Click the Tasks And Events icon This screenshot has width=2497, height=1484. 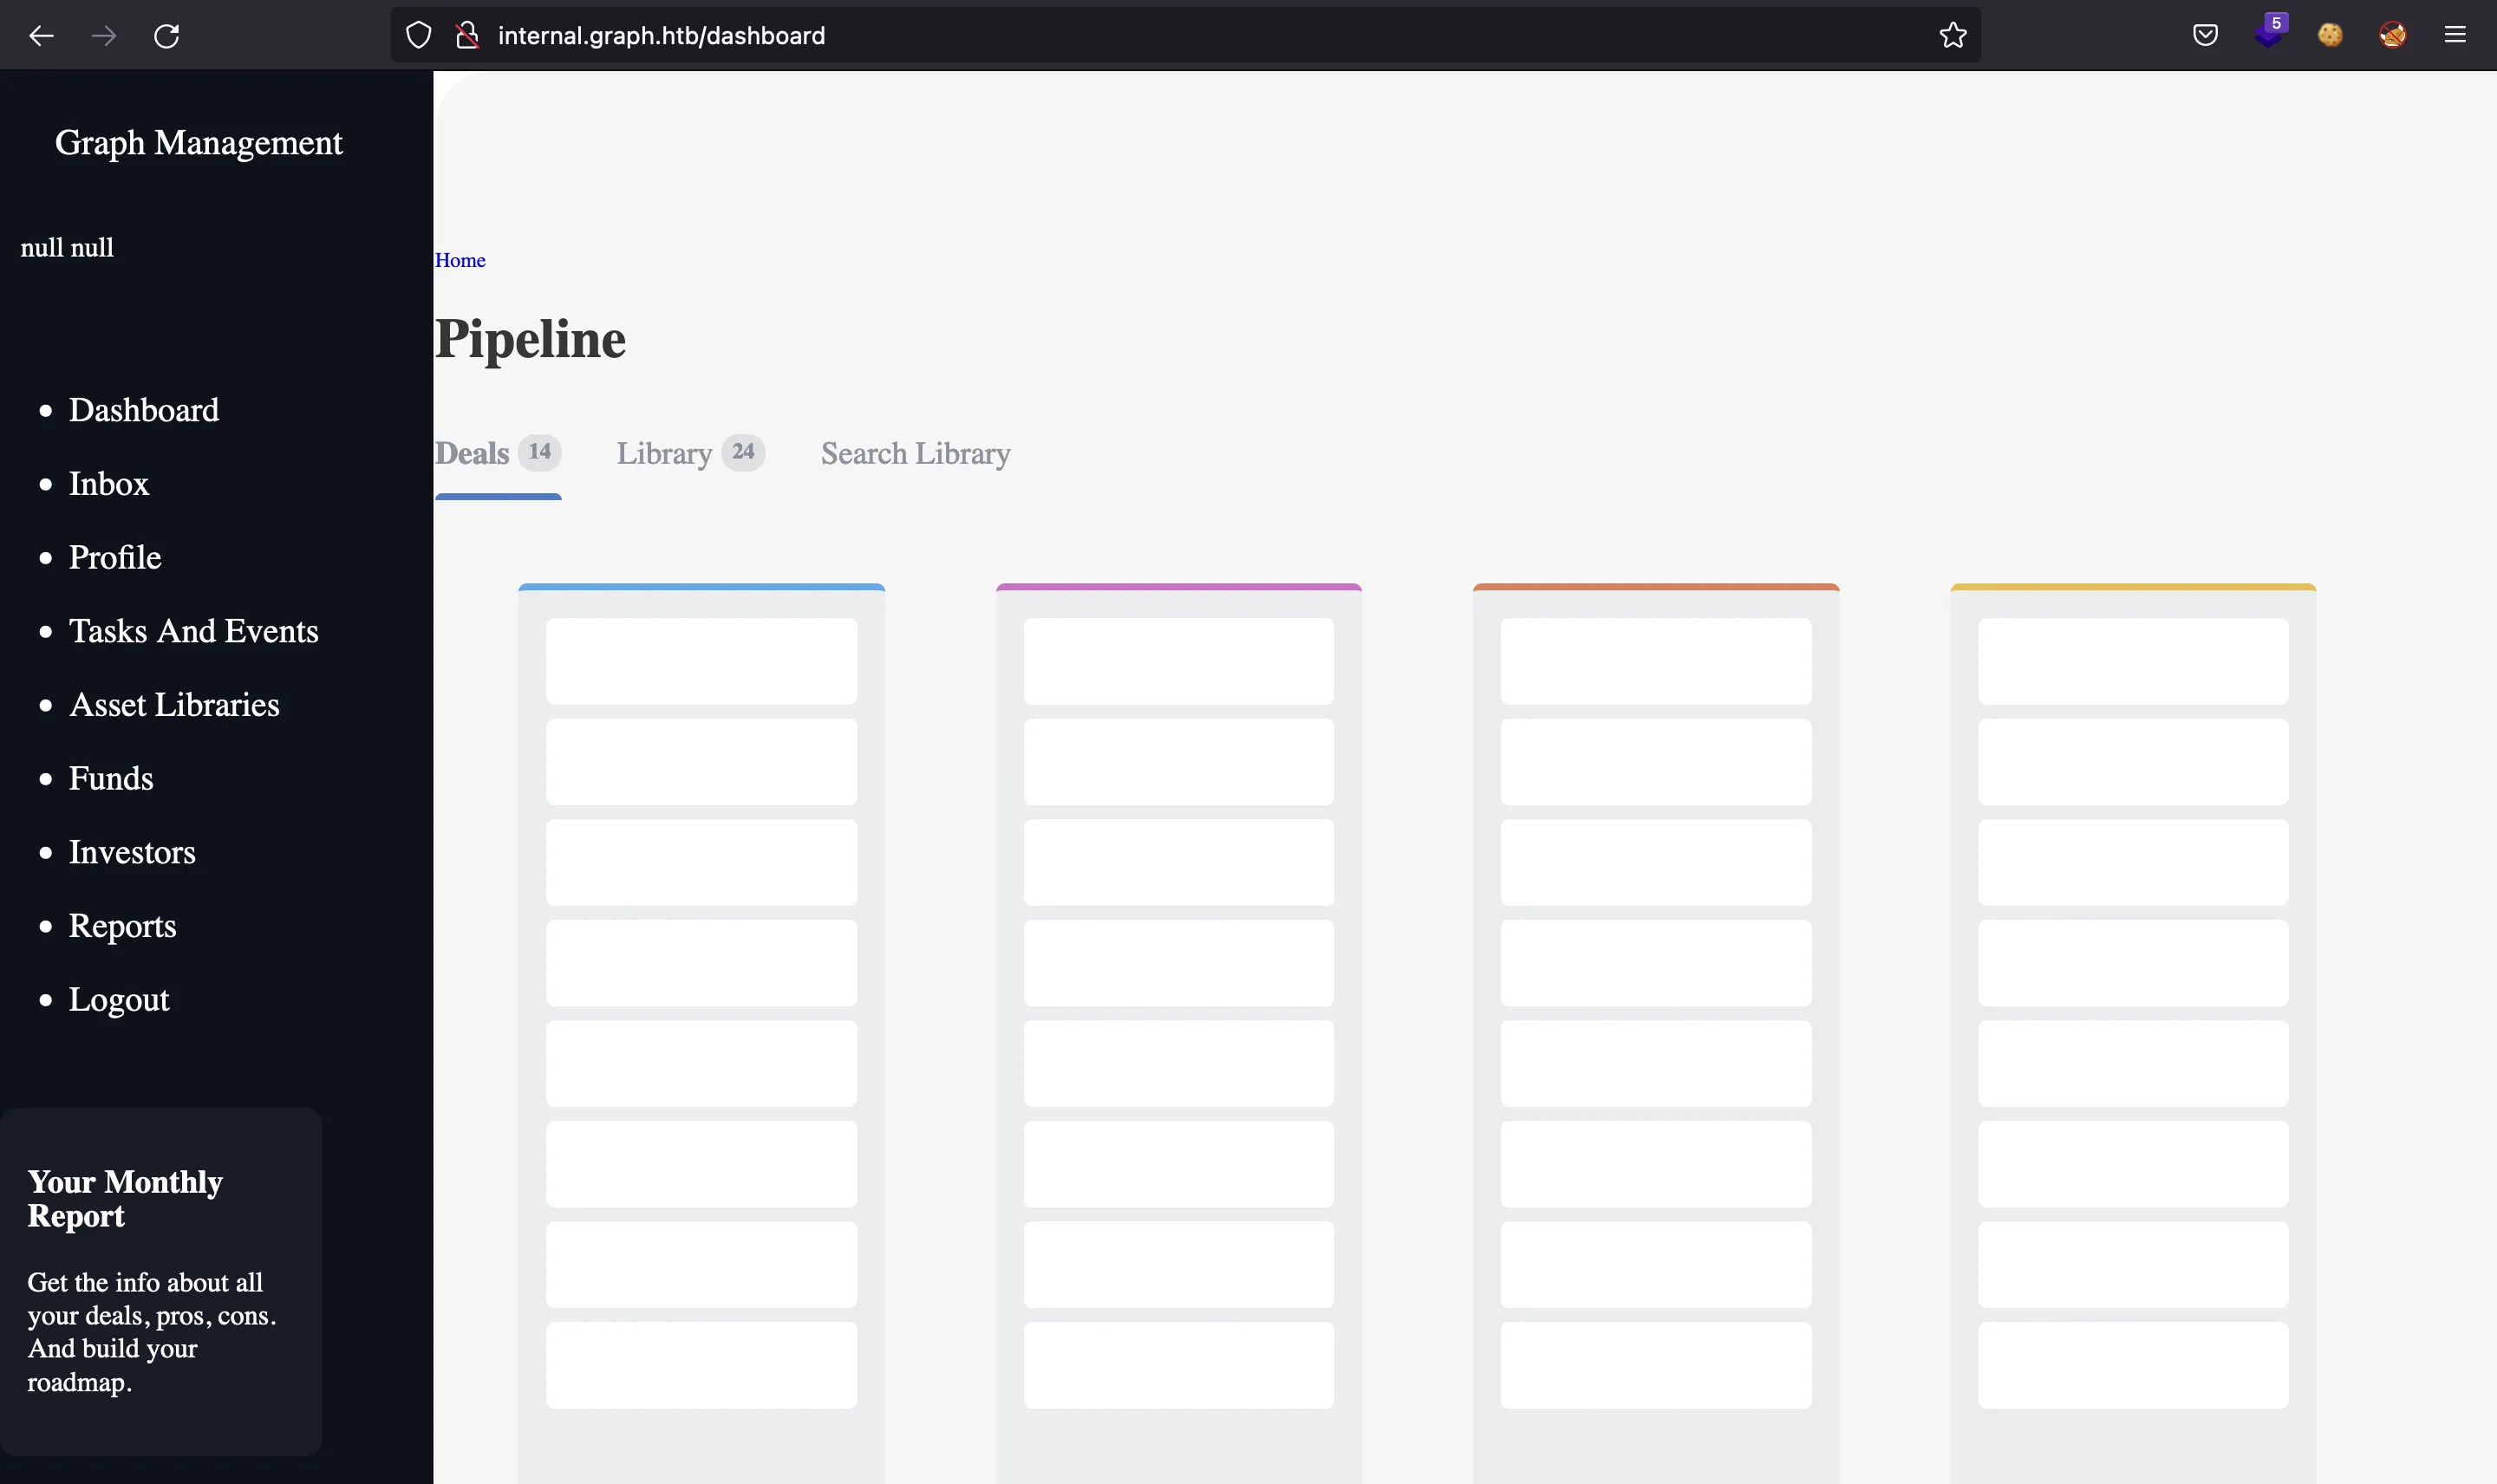pyautogui.click(x=192, y=631)
